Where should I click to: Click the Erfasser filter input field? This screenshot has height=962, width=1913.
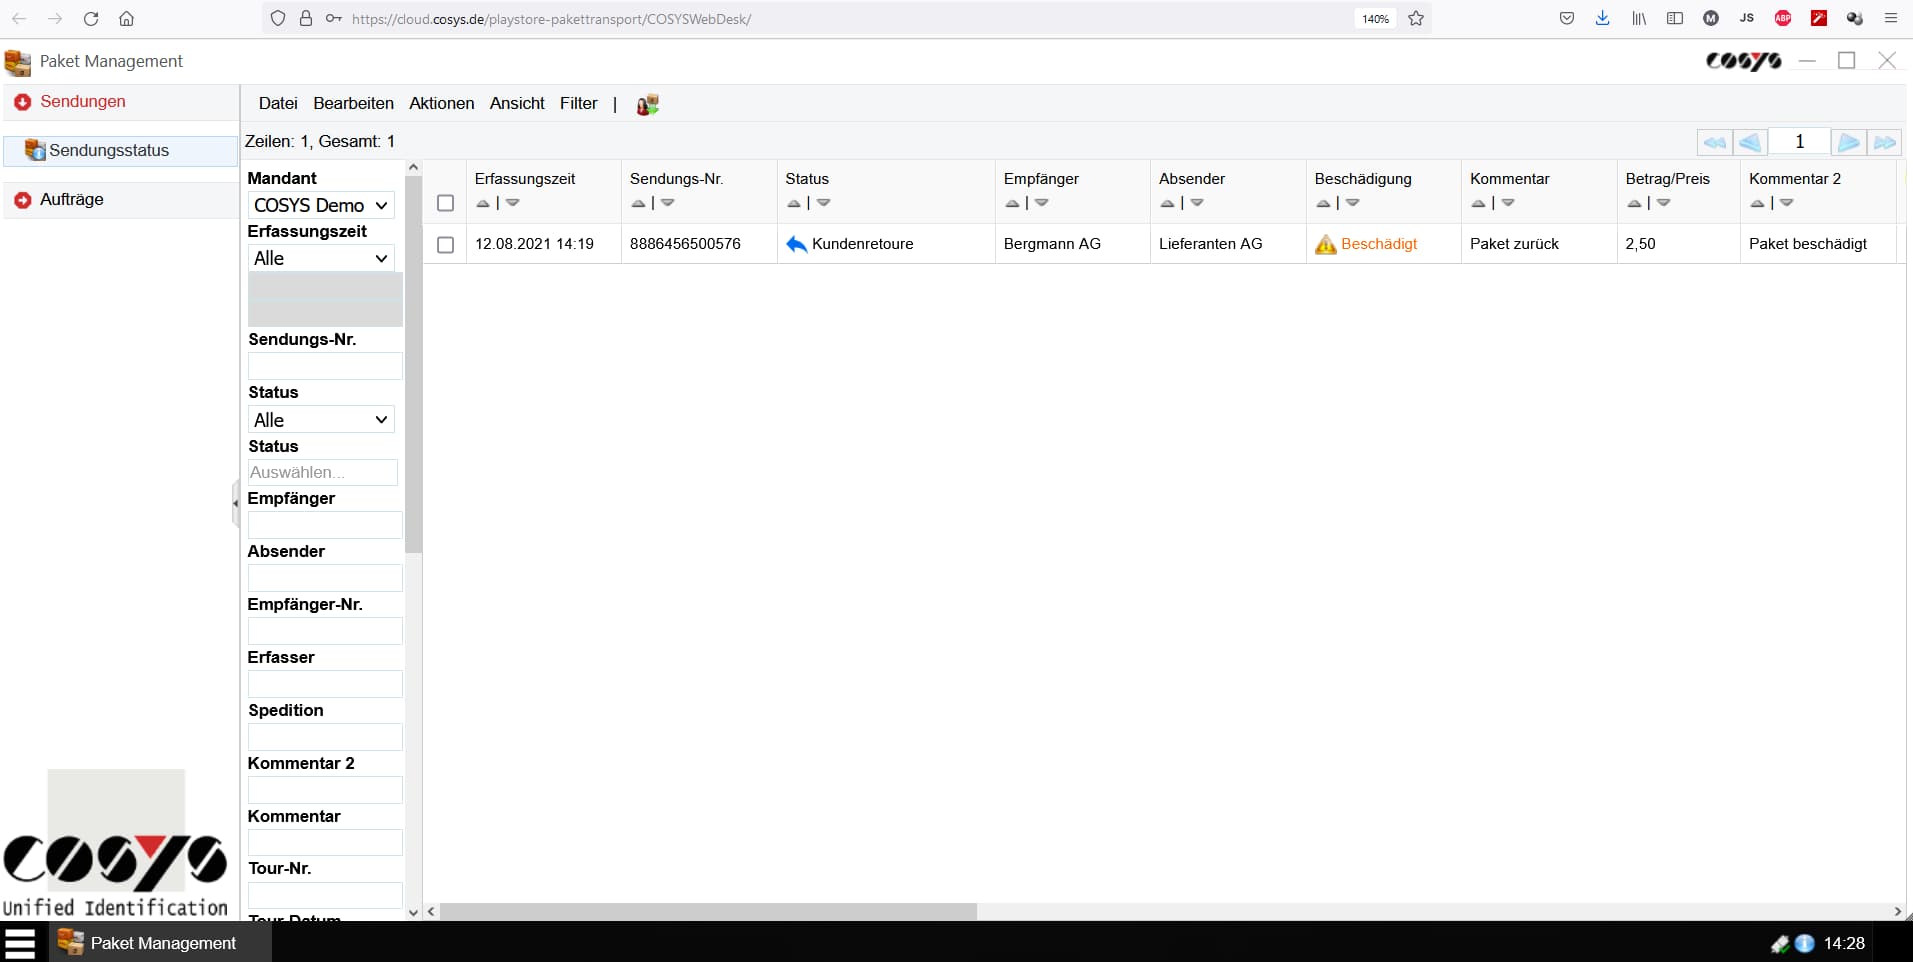325,684
